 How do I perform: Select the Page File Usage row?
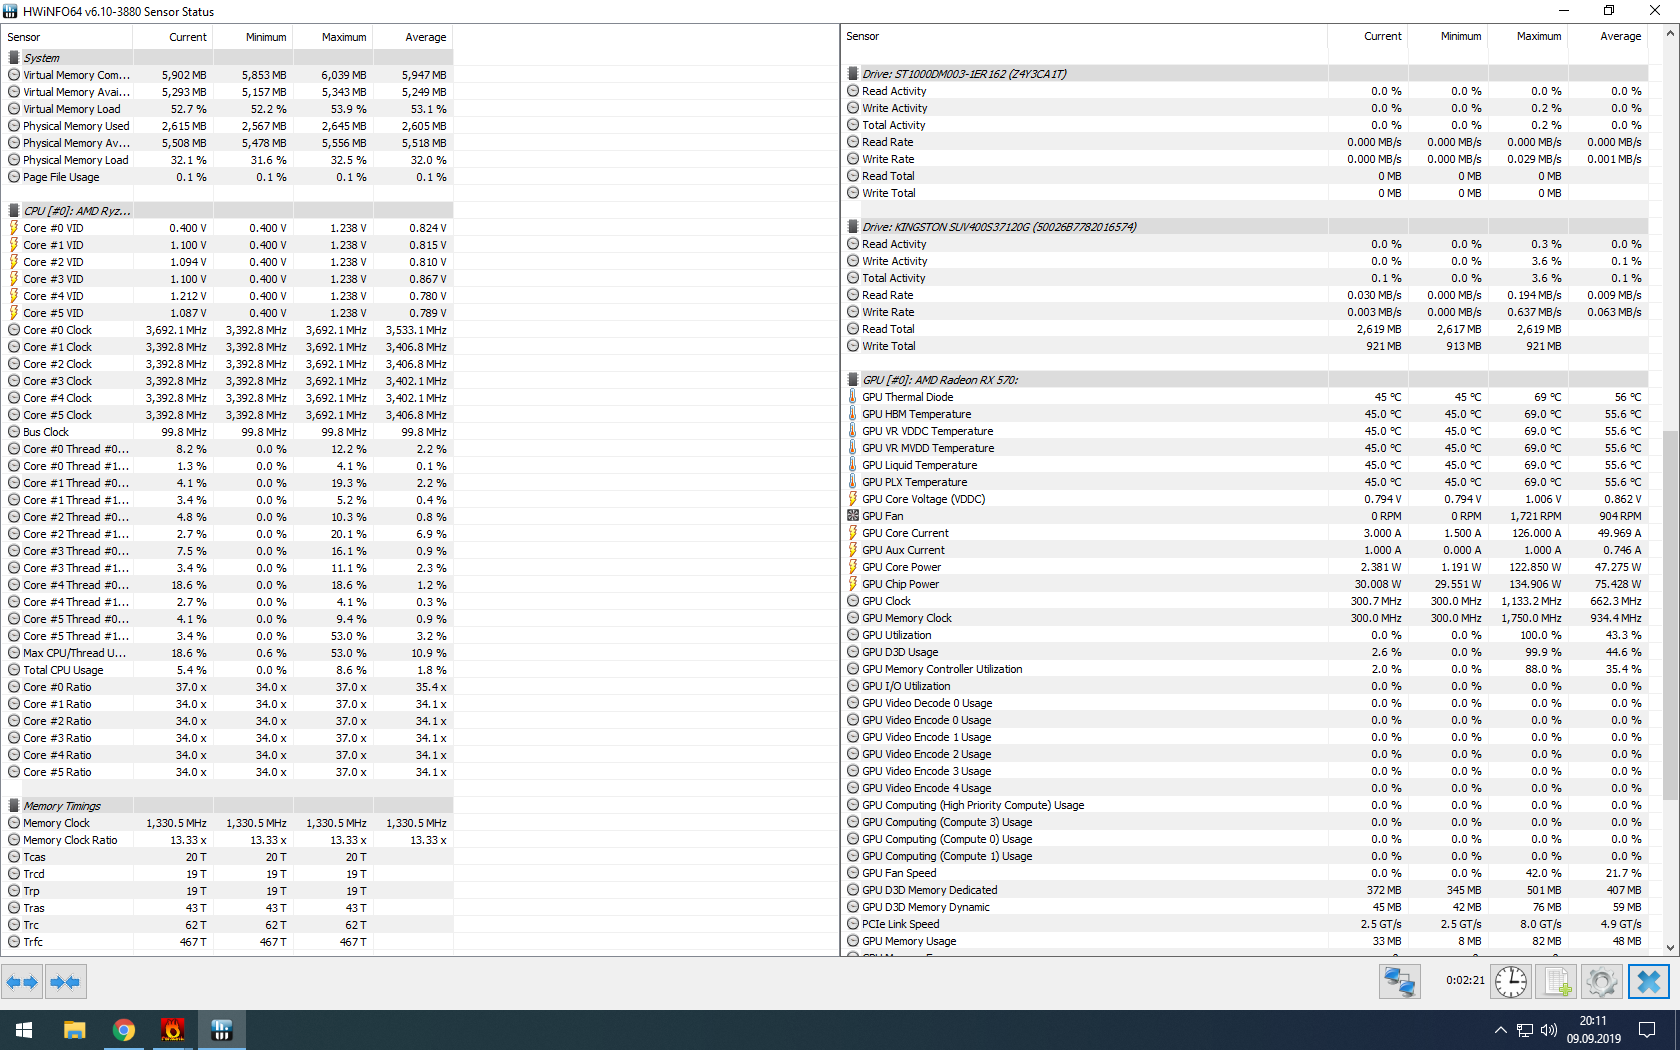pyautogui.click(x=228, y=177)
